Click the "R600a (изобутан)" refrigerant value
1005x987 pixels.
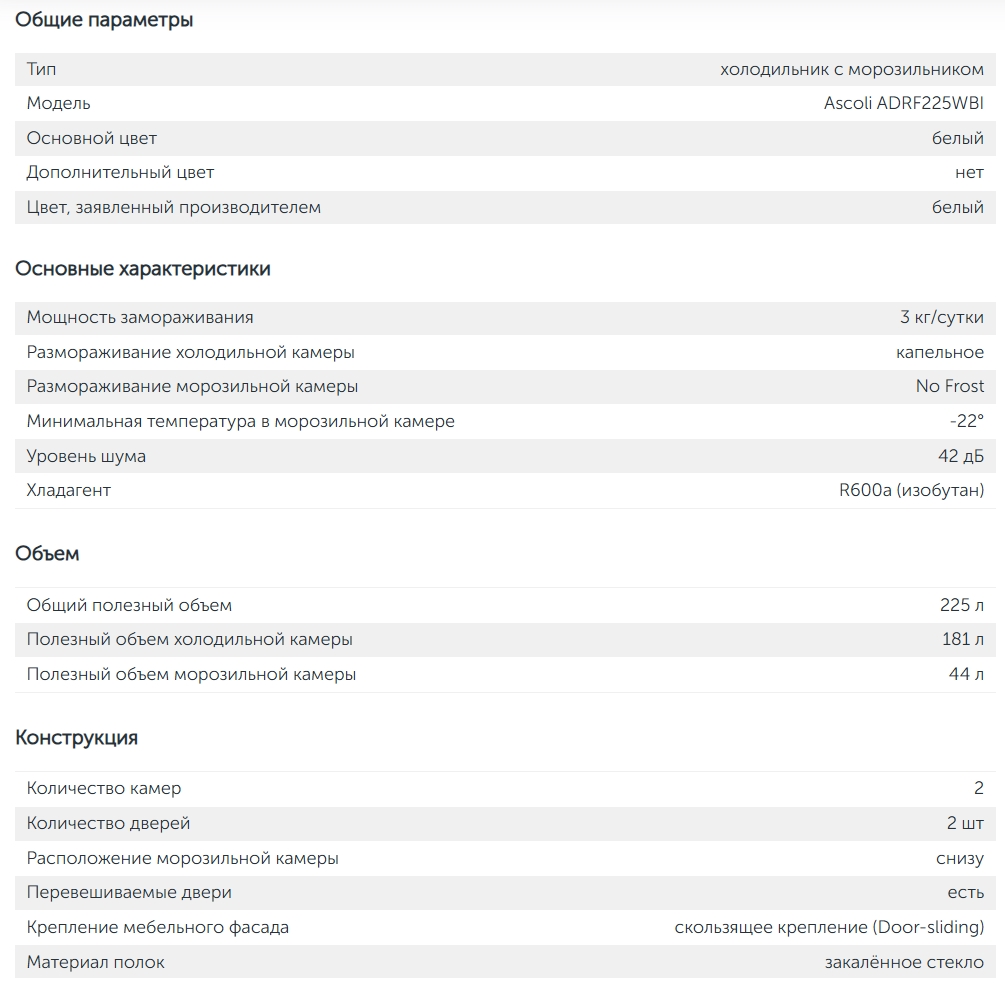[x=911, y=491]
